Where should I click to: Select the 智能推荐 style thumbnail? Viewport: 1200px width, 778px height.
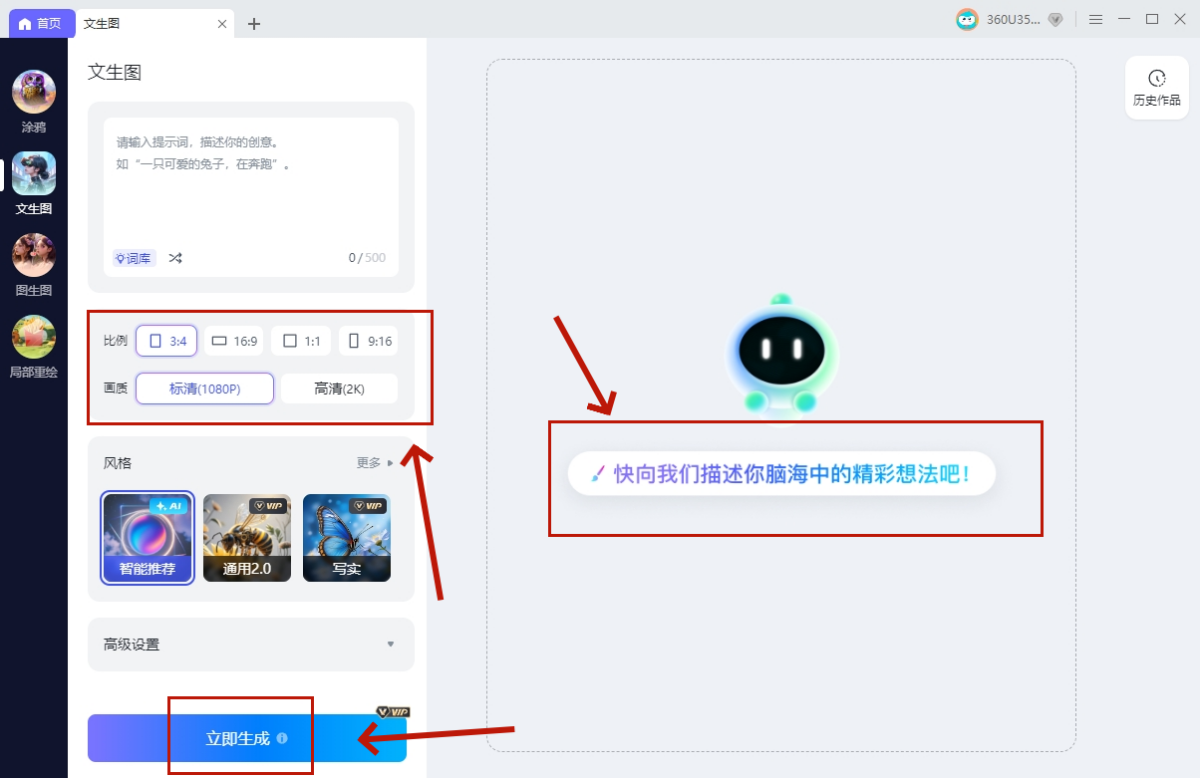coord(147,537)
